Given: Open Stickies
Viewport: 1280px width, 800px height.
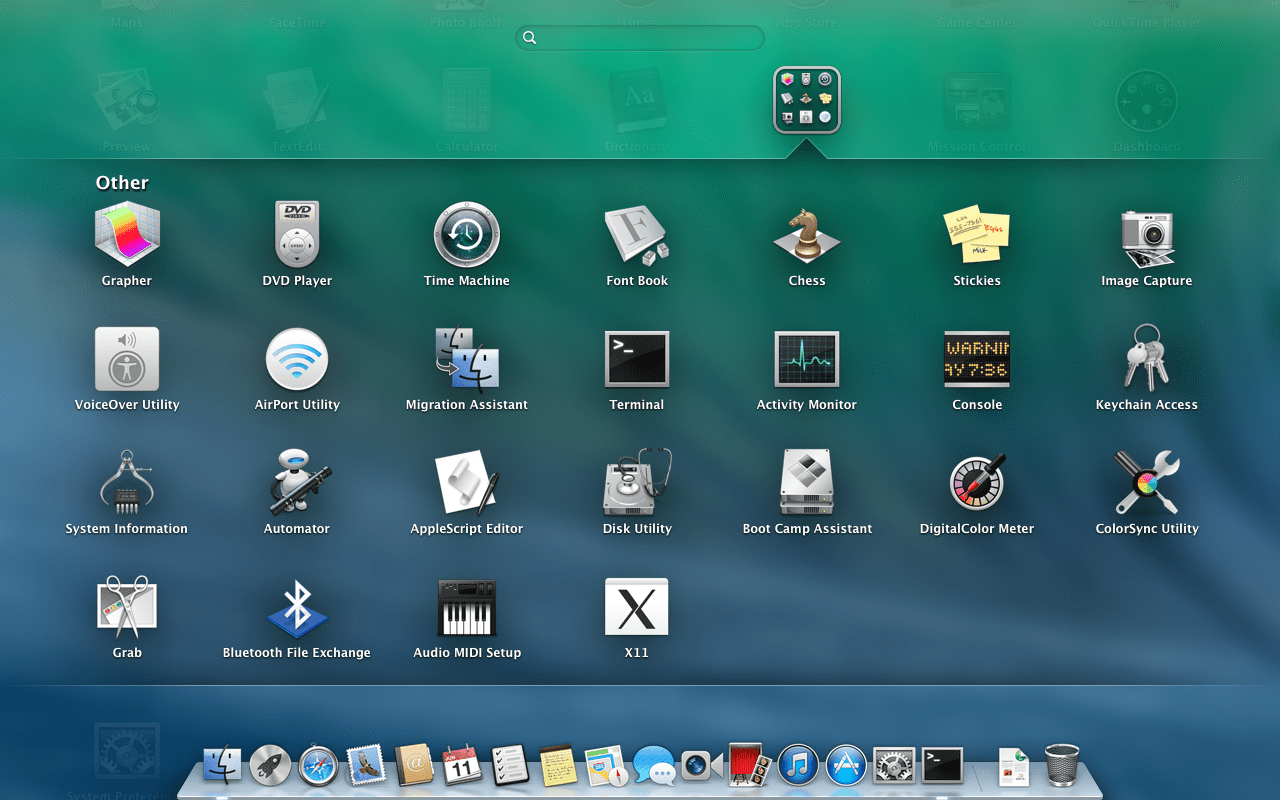Looking at the screenshot, I should (977, 235).
